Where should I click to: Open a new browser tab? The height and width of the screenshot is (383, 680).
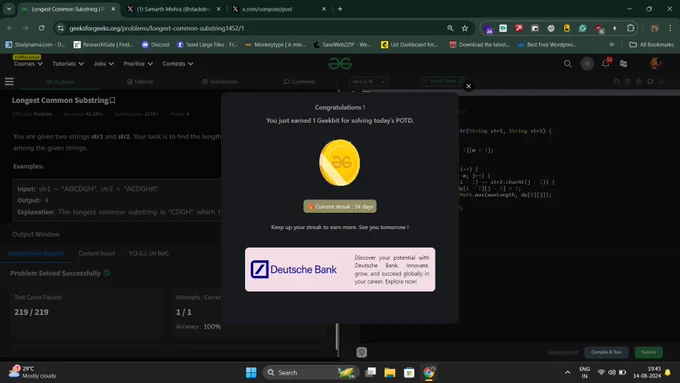pos(340,9)
